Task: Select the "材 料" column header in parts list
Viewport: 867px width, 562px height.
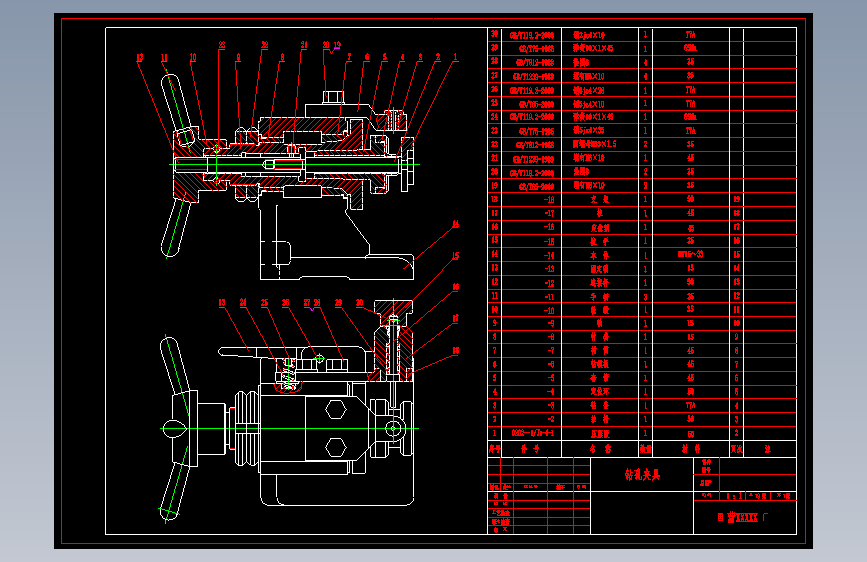Action: pos(691,449)
